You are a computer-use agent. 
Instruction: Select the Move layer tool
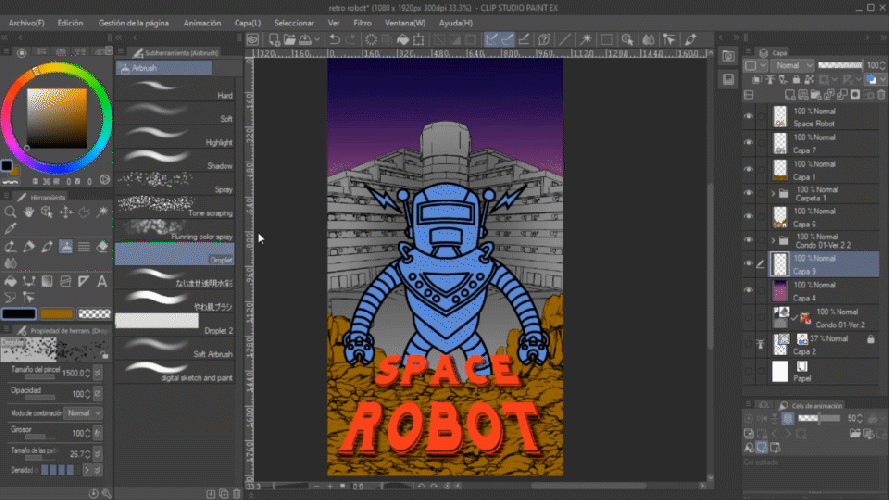click(66, 212)
